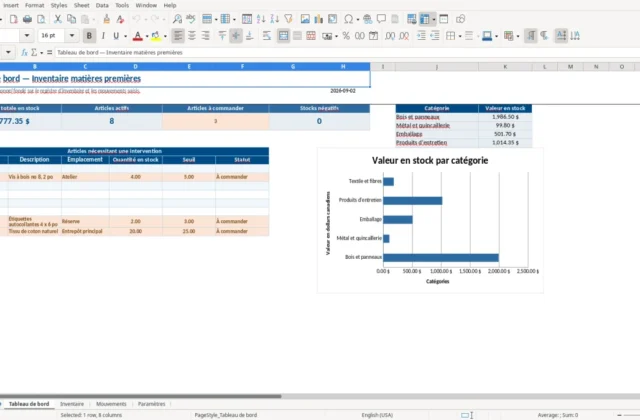Viewport: 640px width, 420px height.
Task: Toggle Underline formatting
Action: pyautogui.click(x=116, y=36)
